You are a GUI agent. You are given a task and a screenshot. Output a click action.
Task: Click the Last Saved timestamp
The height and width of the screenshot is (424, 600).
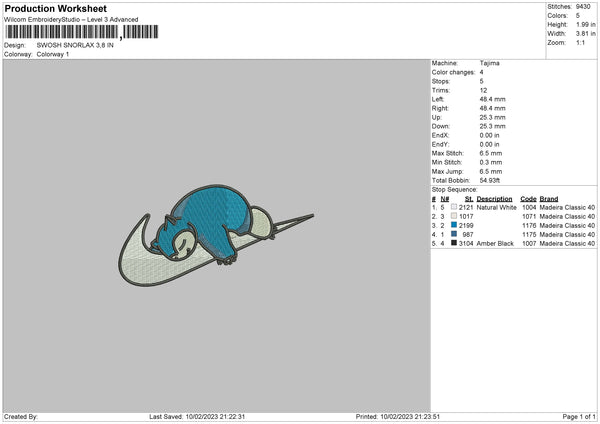[197, 416]
